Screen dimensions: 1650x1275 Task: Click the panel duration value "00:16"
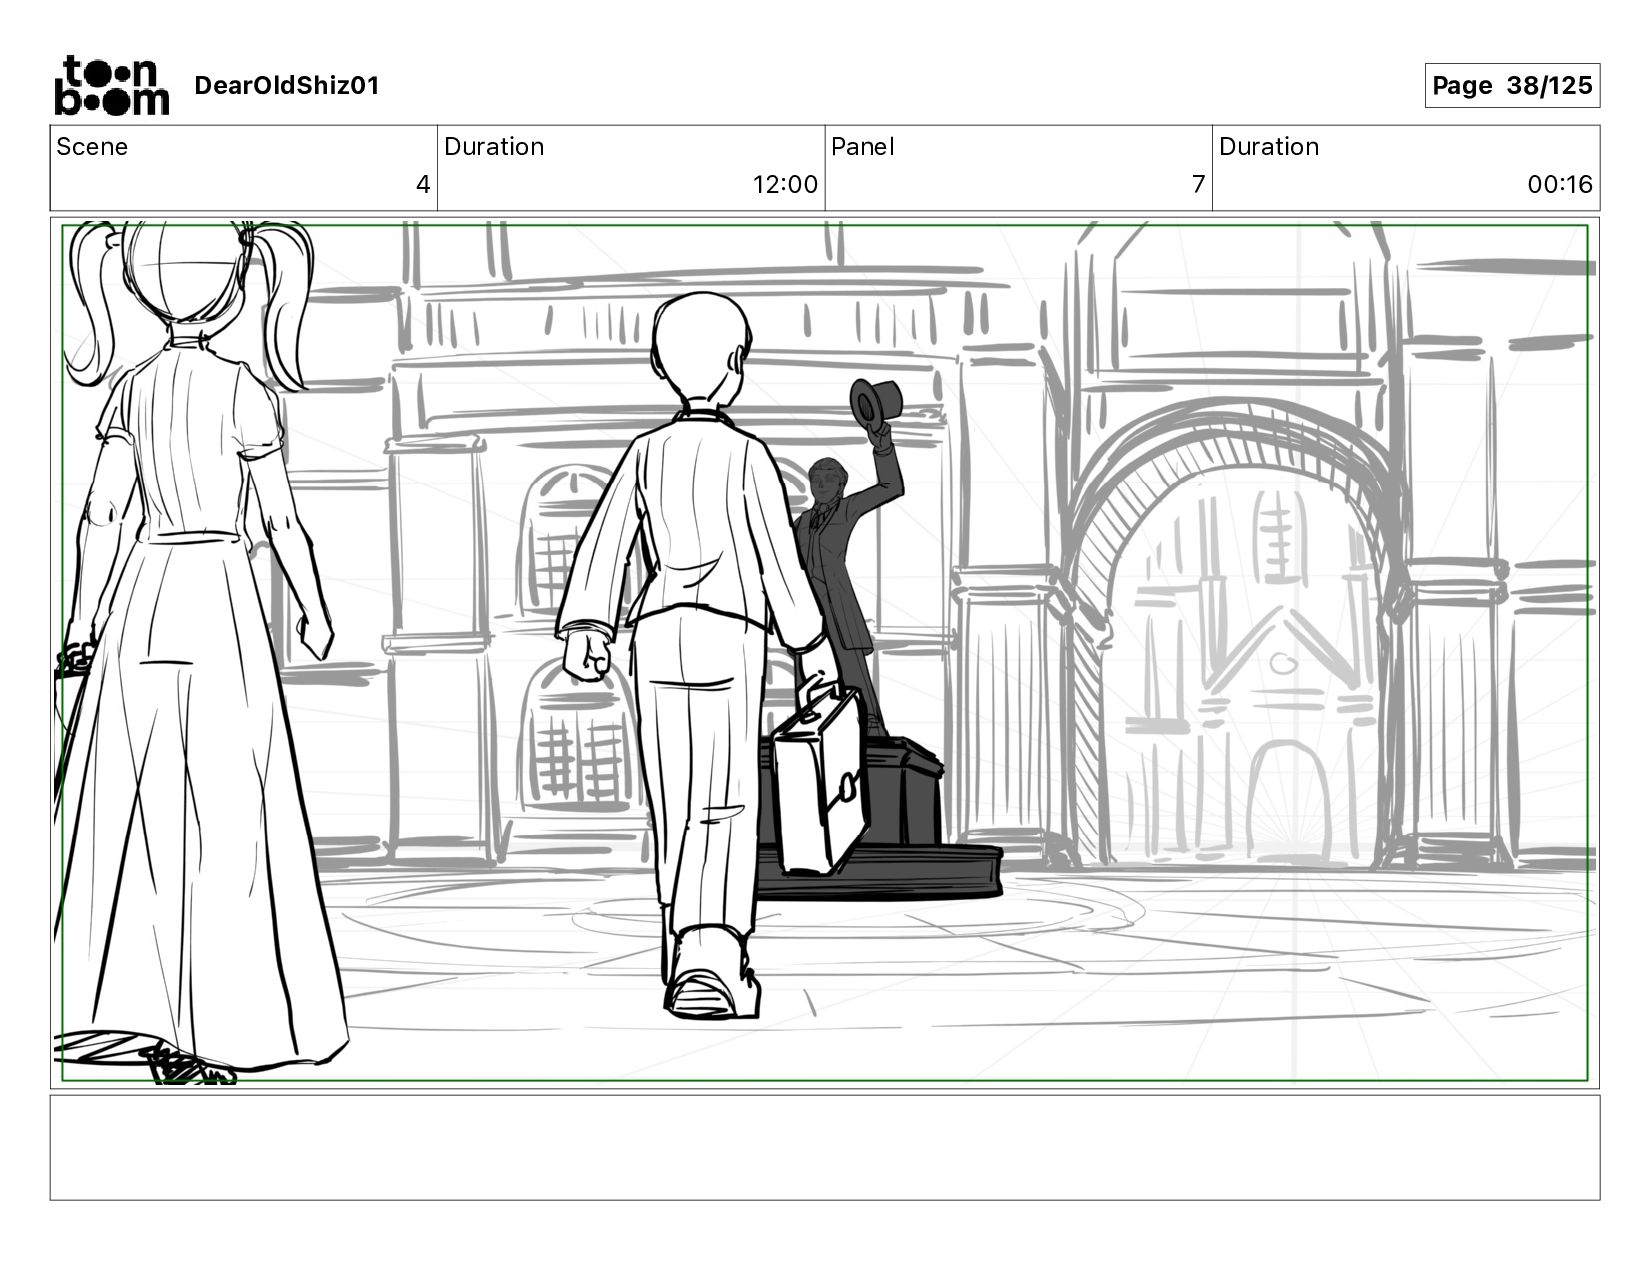tap(1560, 185)
